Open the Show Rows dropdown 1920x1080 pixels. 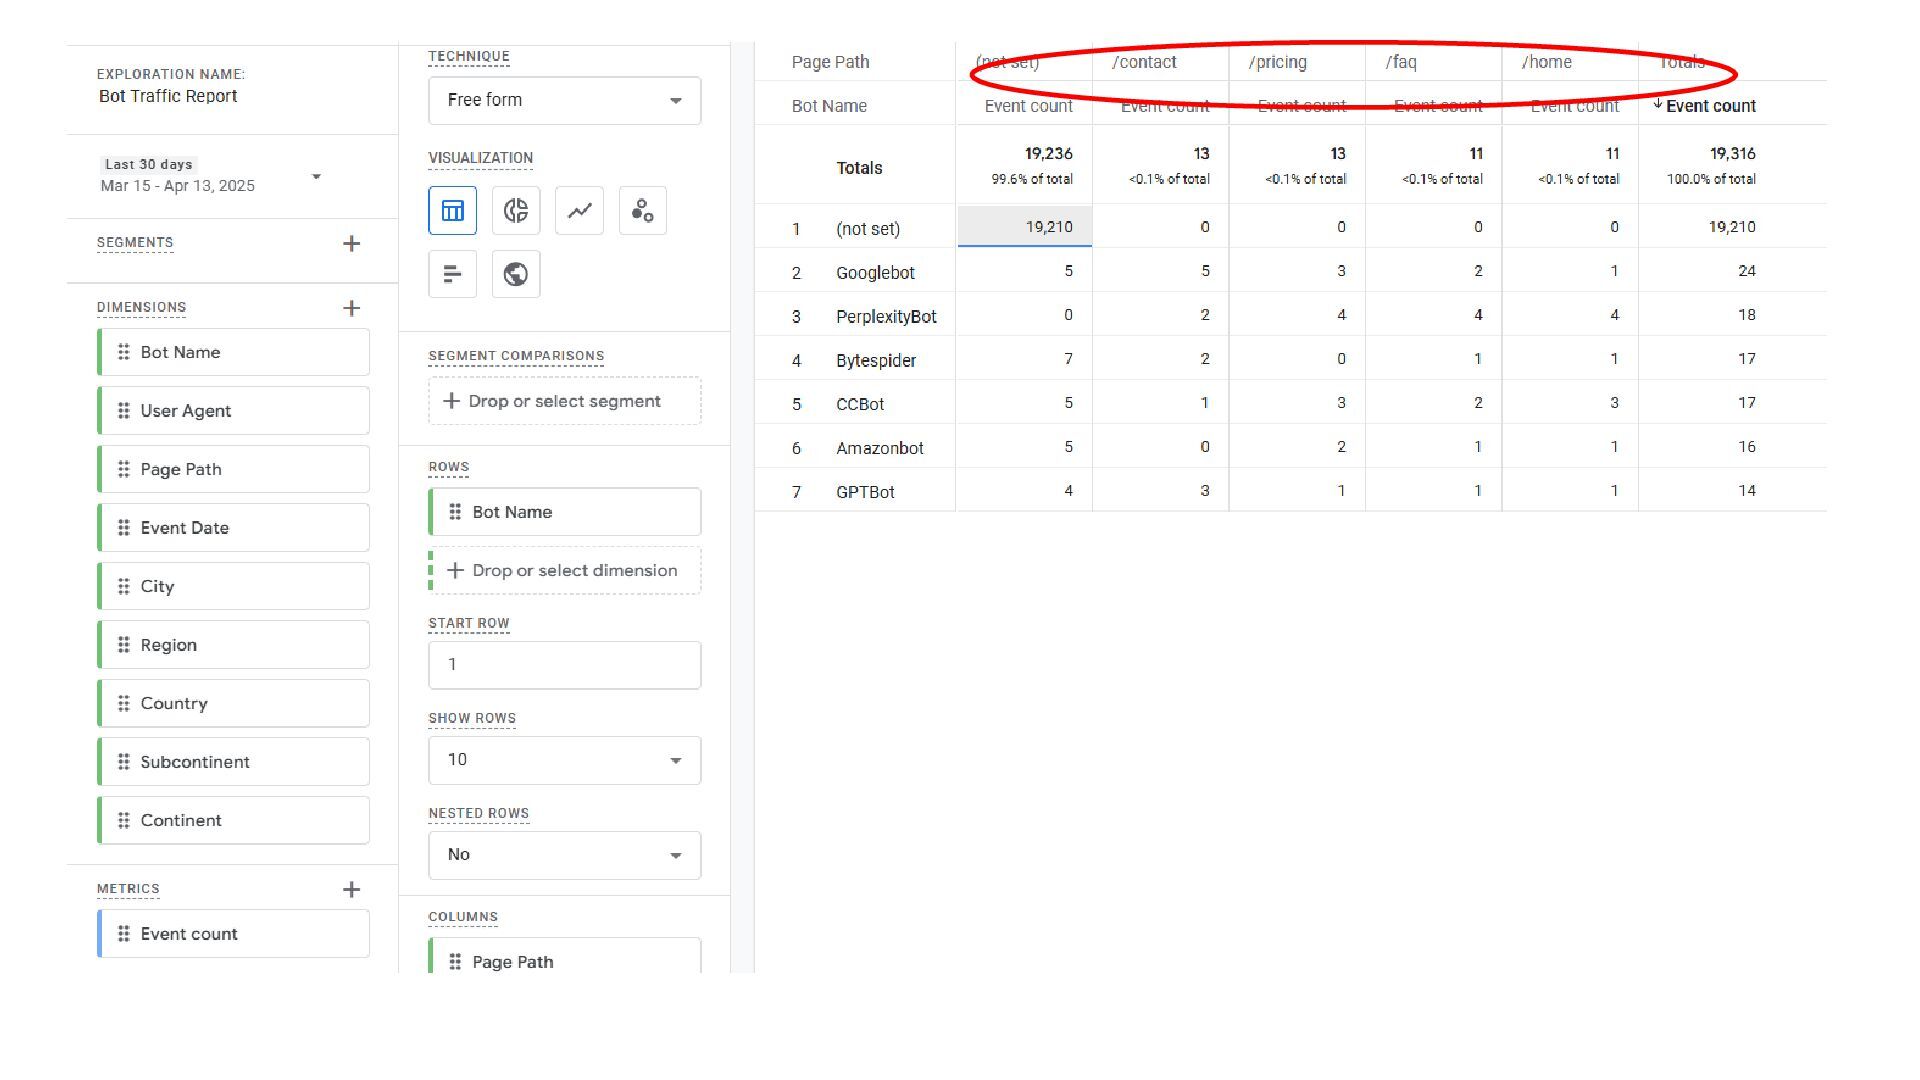tap(564, 760)
